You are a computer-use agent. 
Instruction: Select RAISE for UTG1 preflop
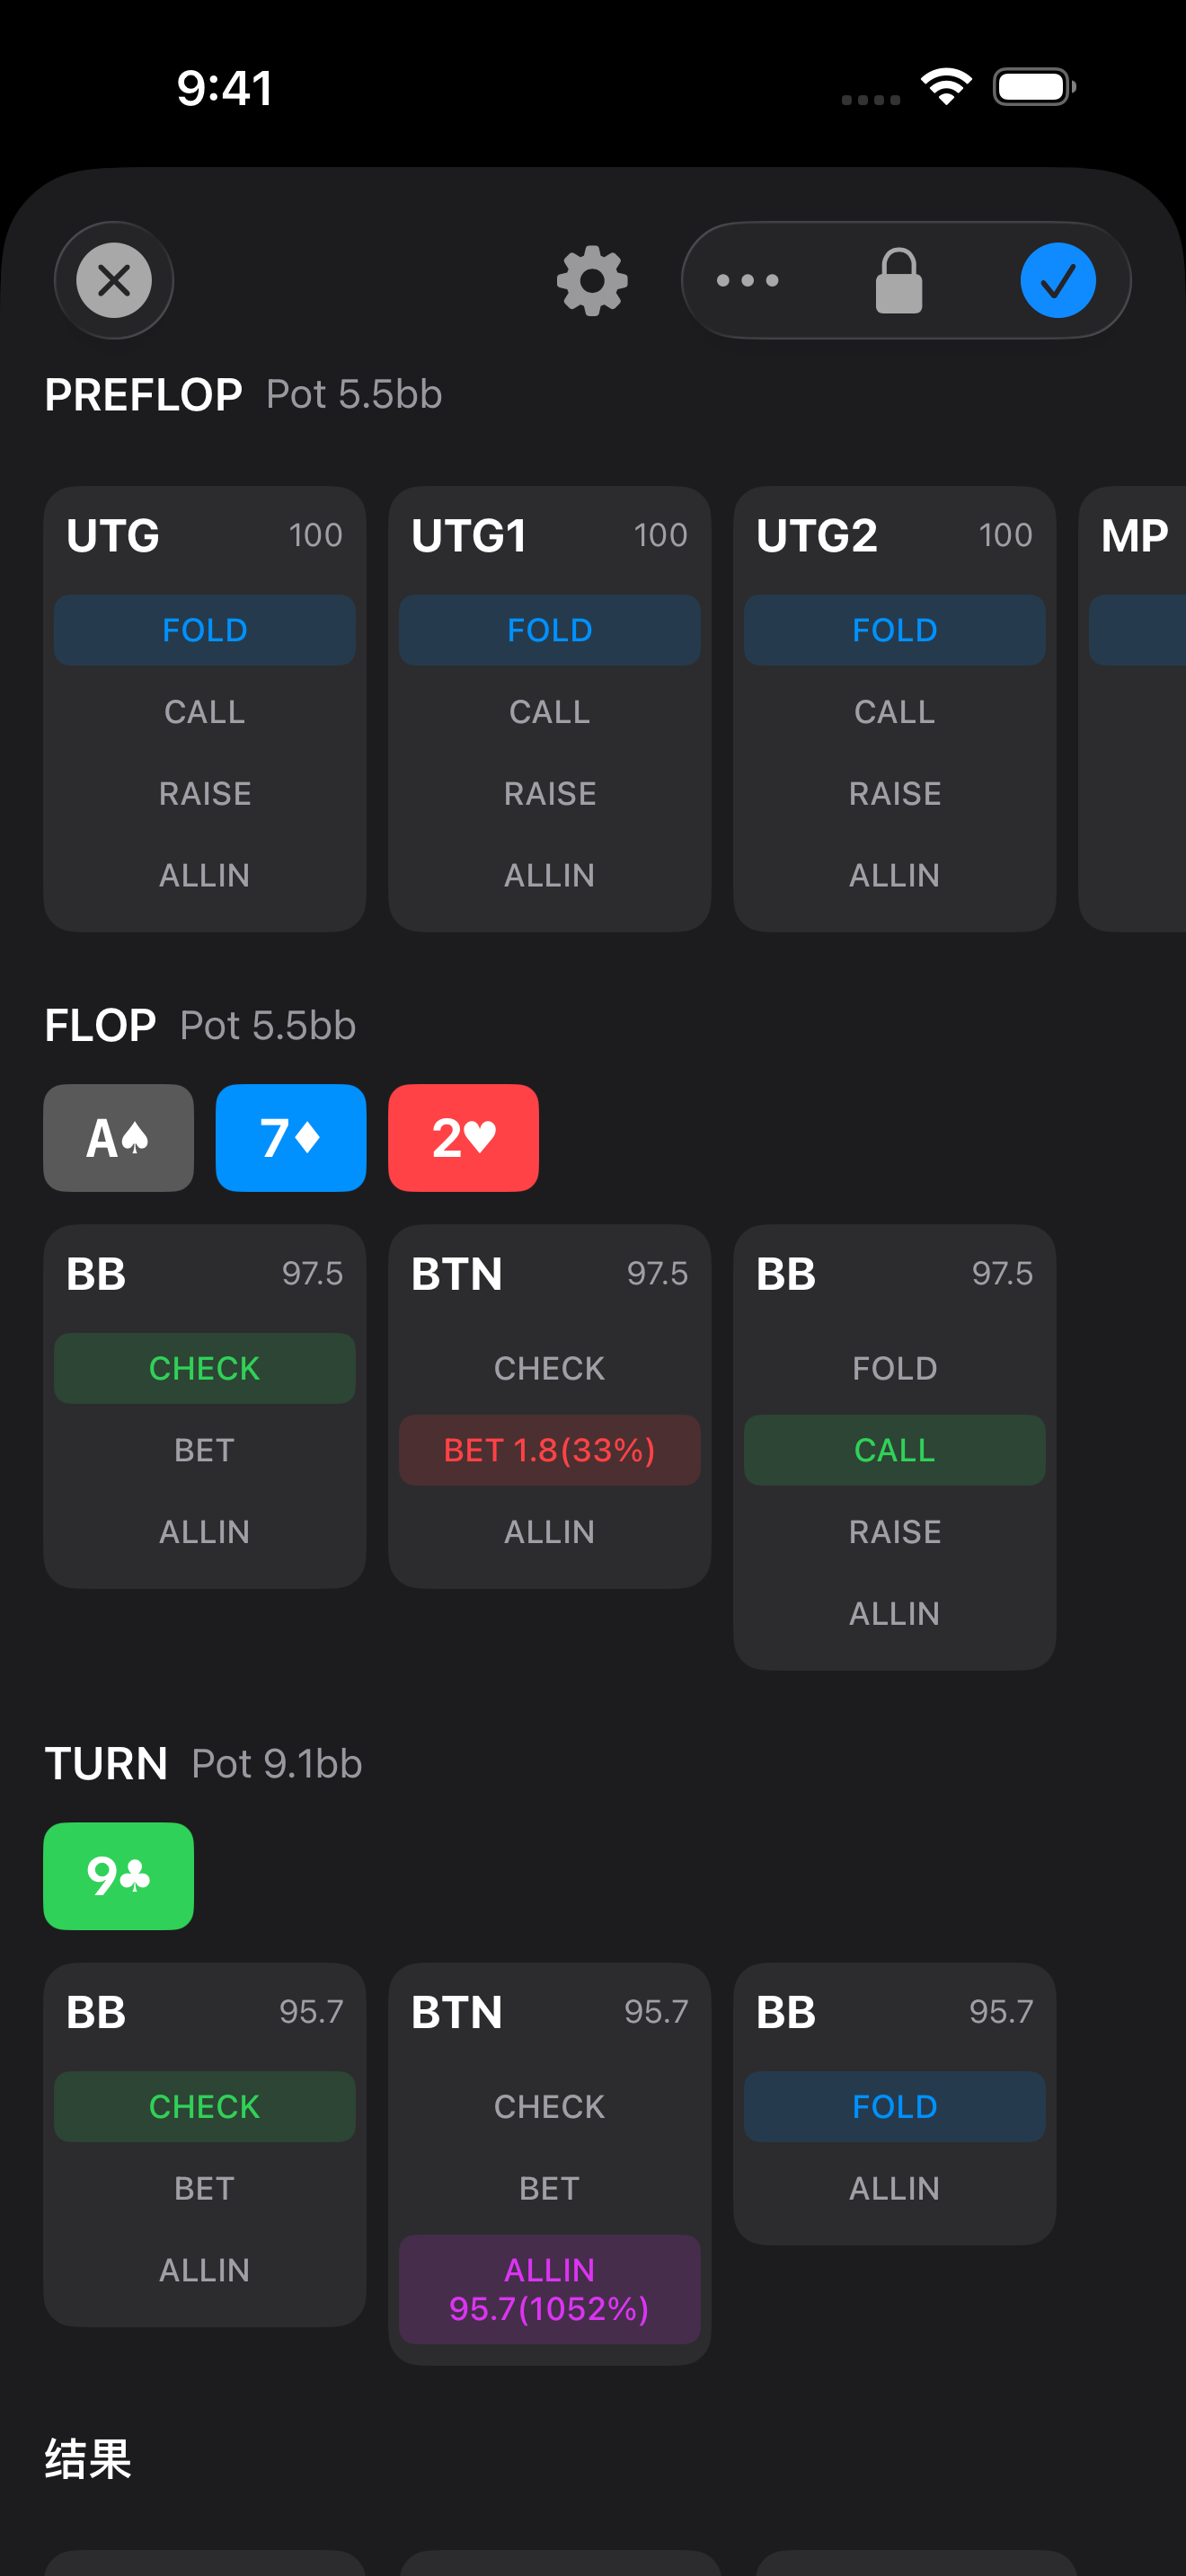point(549,794)
